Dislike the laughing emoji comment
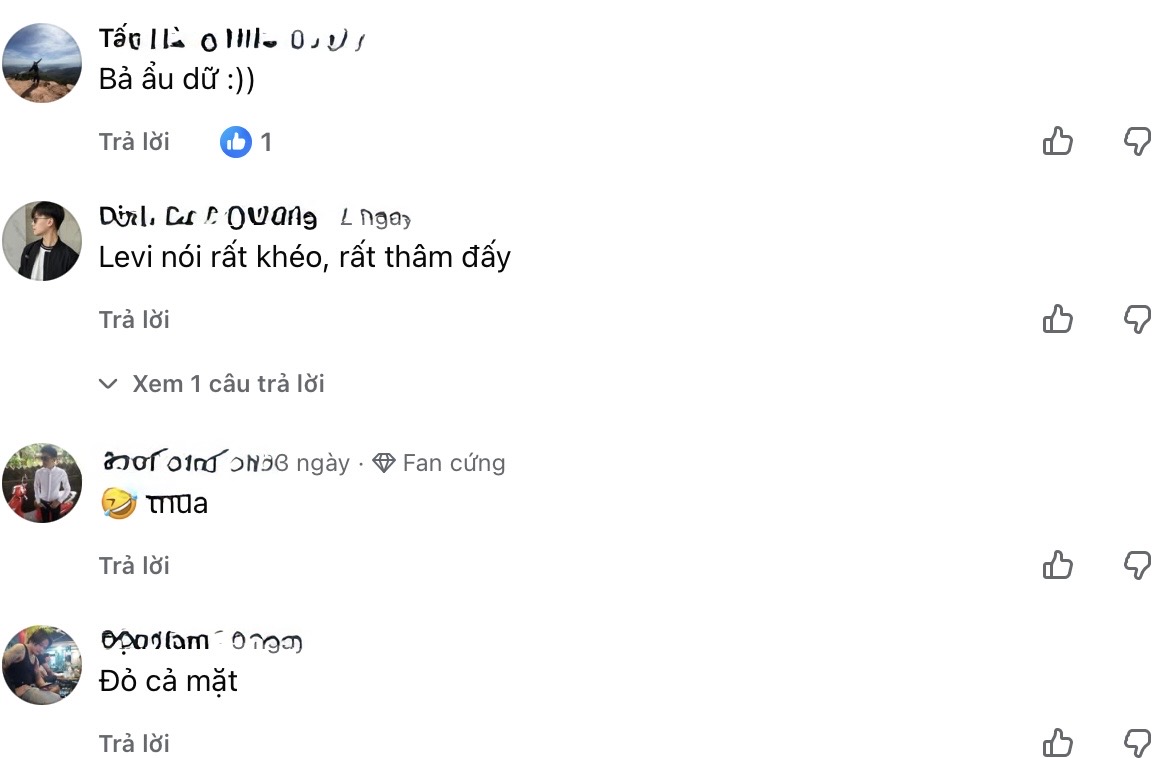 coord(1137,565)
